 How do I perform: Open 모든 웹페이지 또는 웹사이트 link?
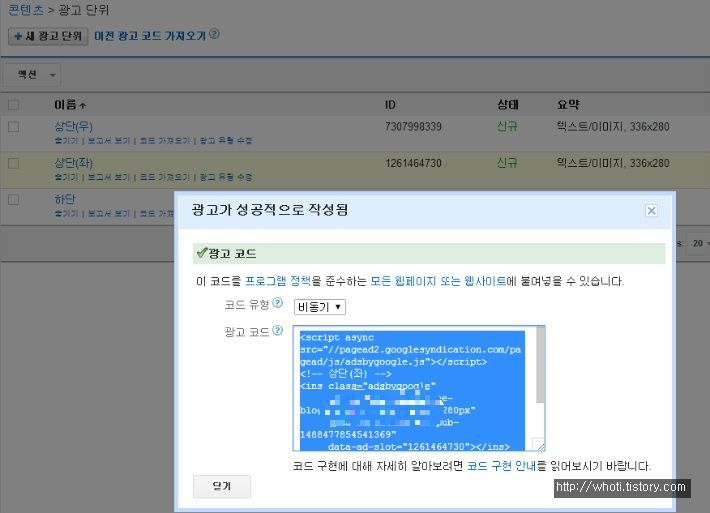[x=438, y=281]
